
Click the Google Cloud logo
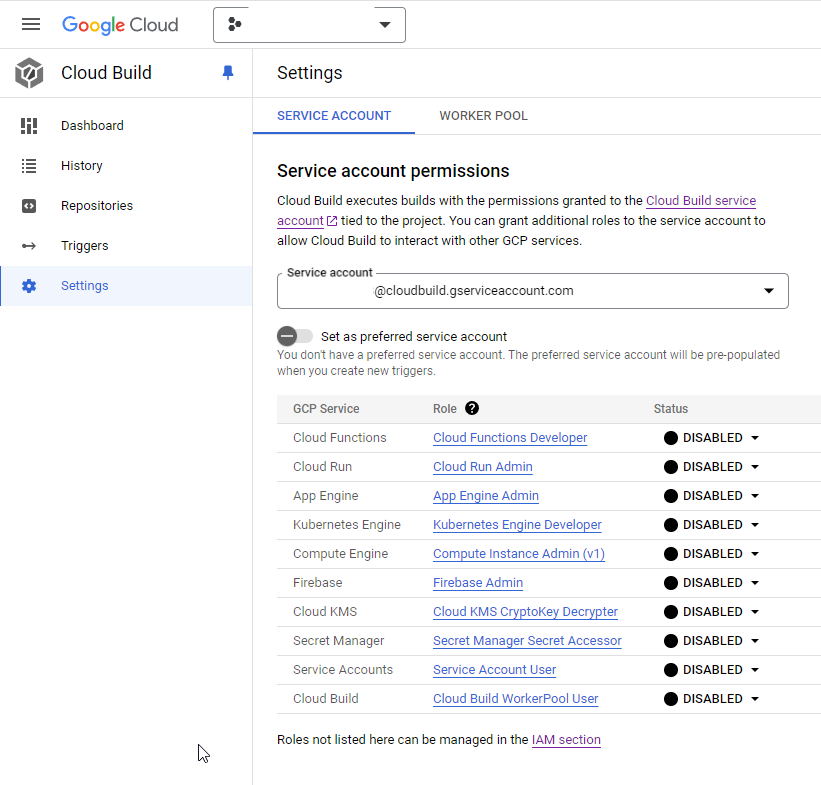coord(120,25)
